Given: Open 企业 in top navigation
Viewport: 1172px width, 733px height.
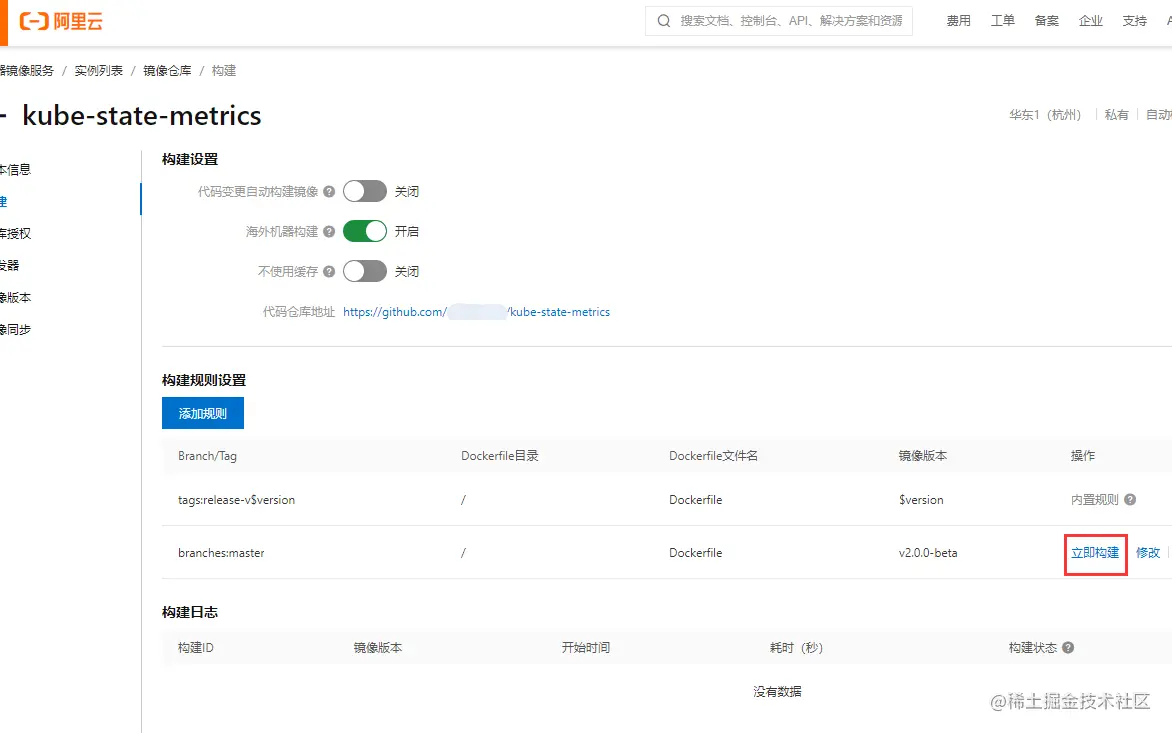Looking at the screenshot, I should [x=1091, y=21].
